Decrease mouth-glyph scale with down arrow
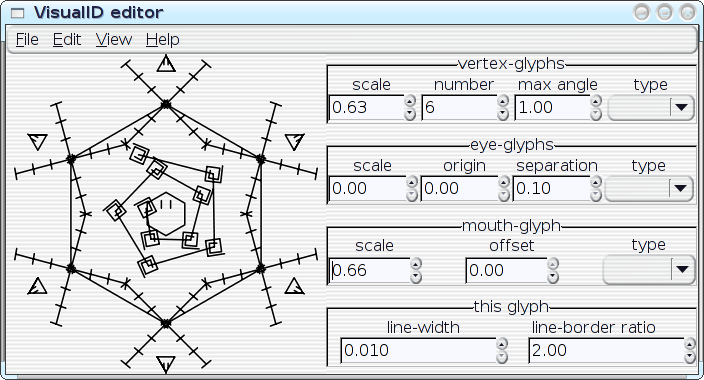This screenshot has width=704, height=380. [416, 277]
